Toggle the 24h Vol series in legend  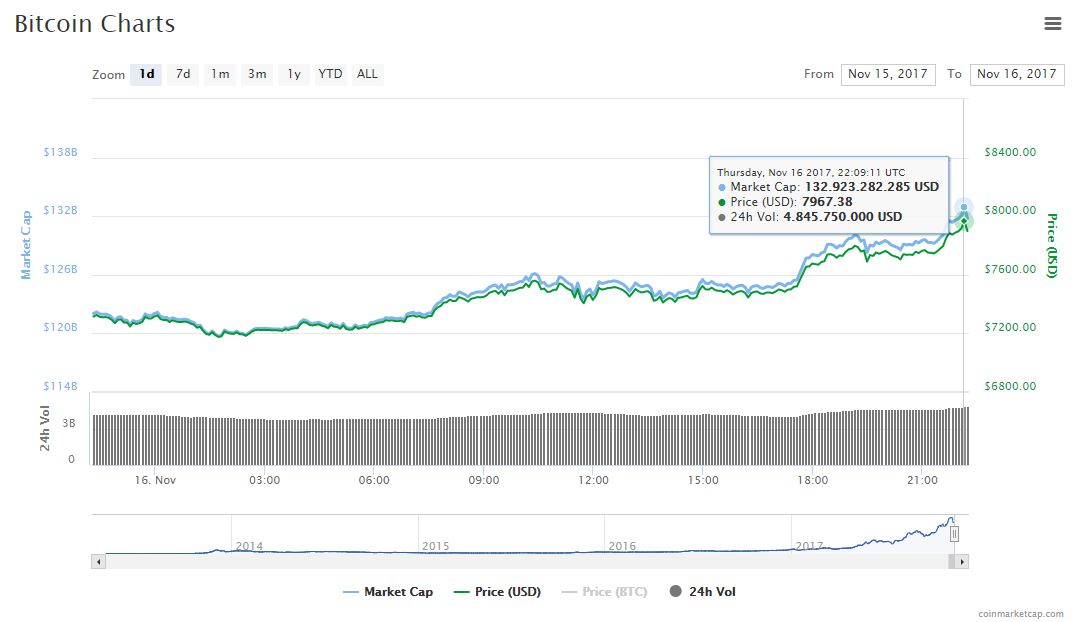(702, 591)
